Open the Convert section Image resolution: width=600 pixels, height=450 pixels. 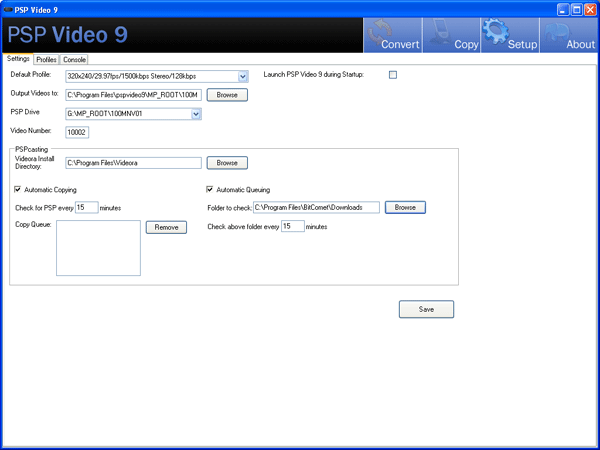[x=393, y=35]
